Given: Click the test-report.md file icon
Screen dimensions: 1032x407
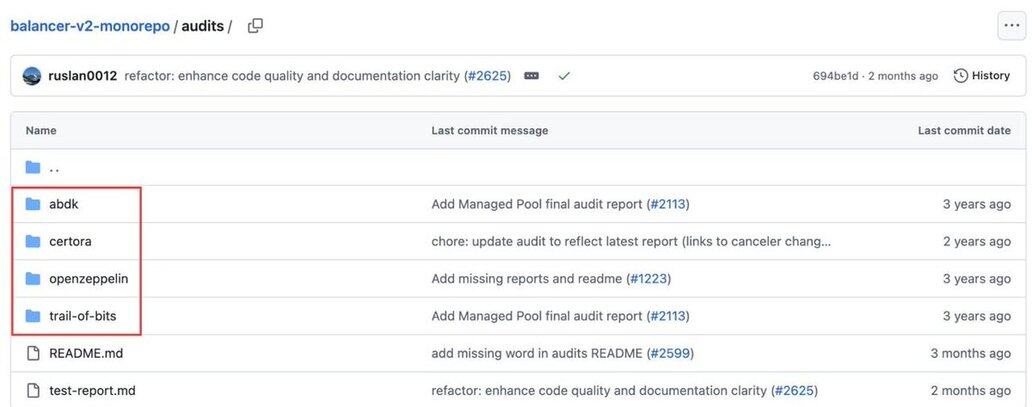Looking at the screenshot, I should coord(33,390).
